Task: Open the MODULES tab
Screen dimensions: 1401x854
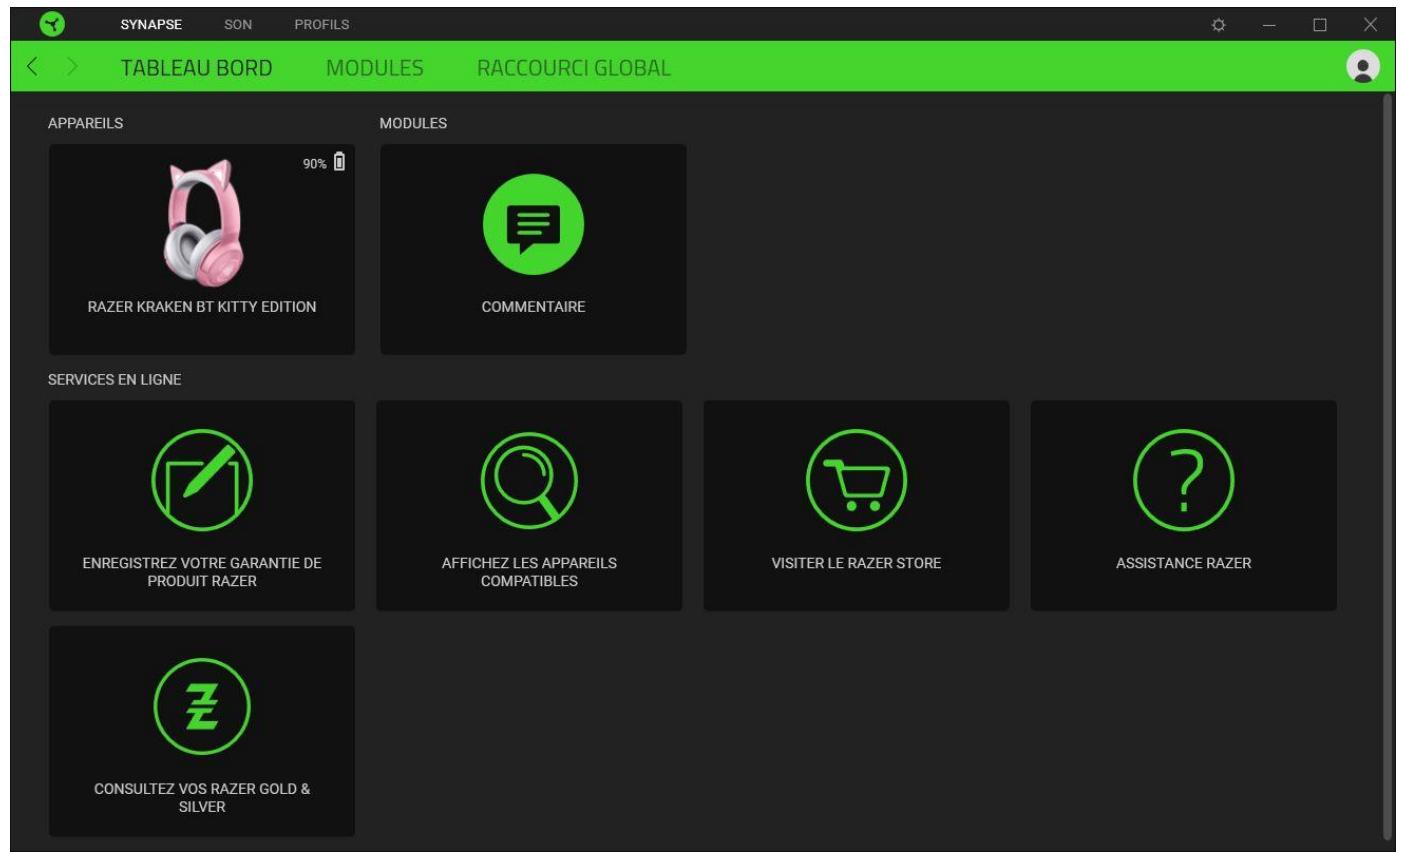Action: point(375,68)
